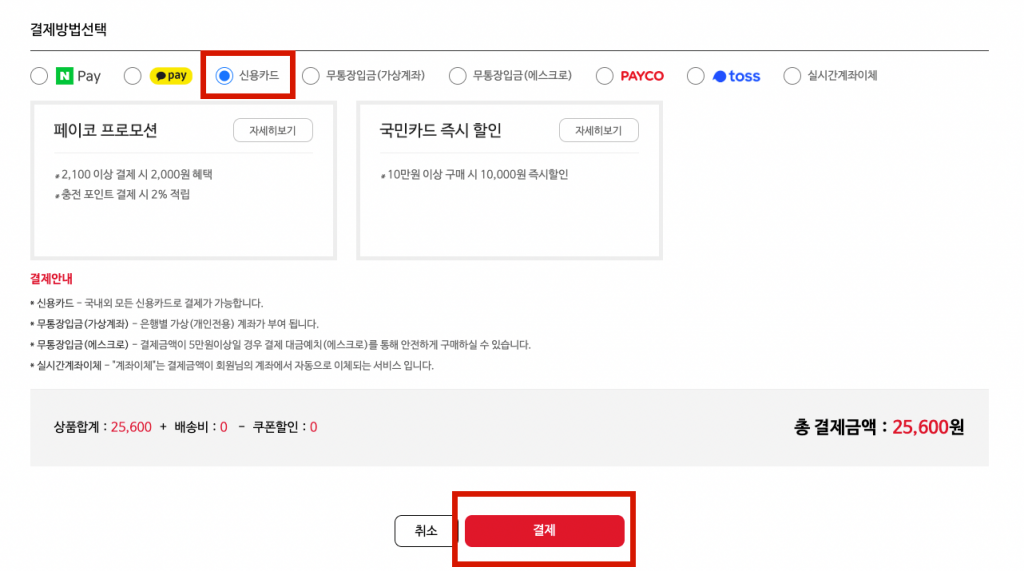Select the 무통장입금(가상계좌) radio button
Viewport: 1024px width, 571px height.
[310, 76]
